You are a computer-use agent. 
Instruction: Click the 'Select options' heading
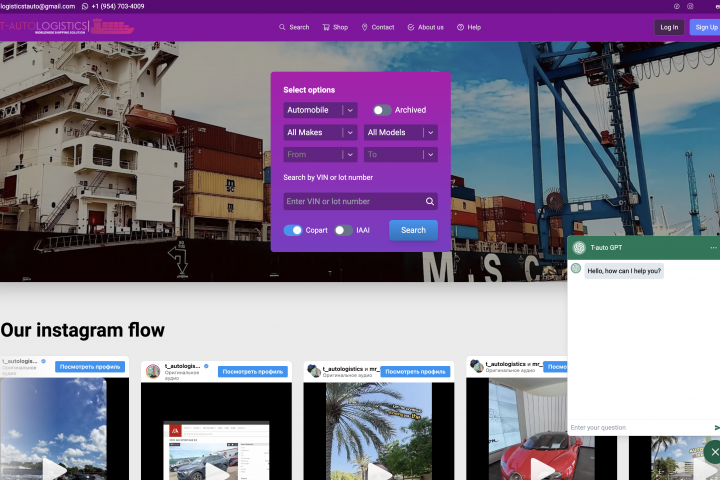pos(309,90)
